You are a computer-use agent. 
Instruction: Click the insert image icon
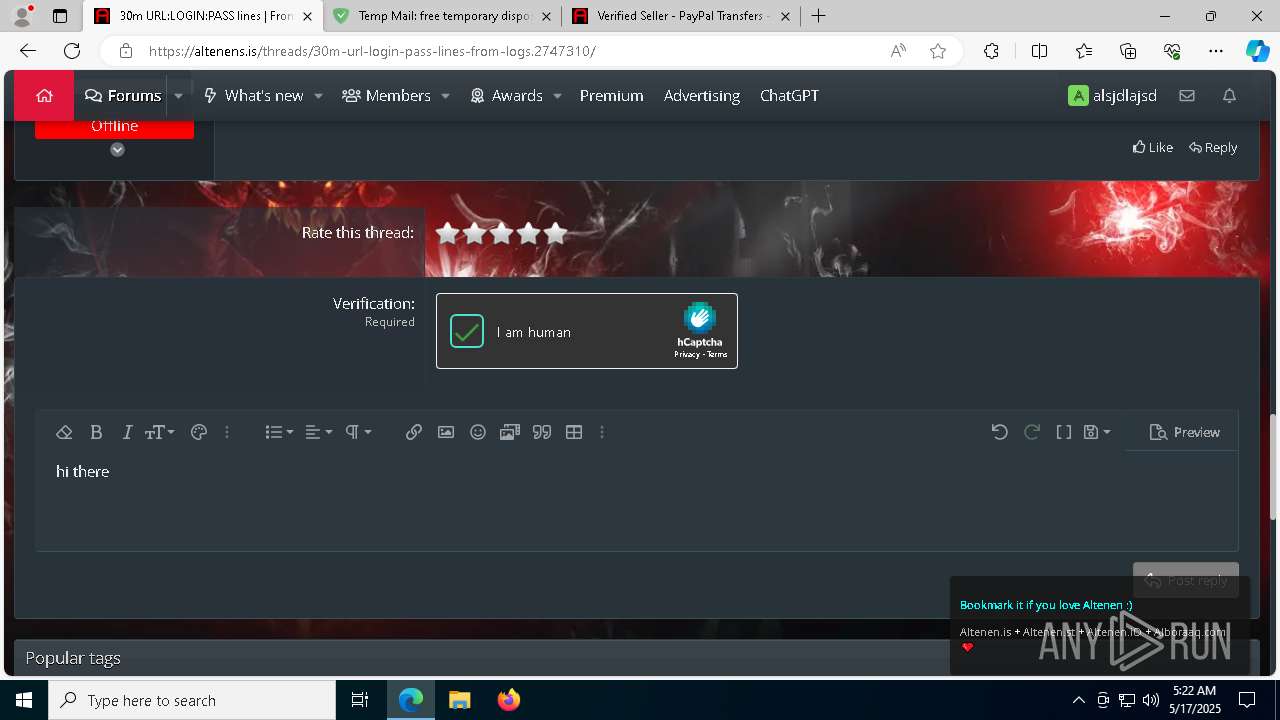(446, 432)
